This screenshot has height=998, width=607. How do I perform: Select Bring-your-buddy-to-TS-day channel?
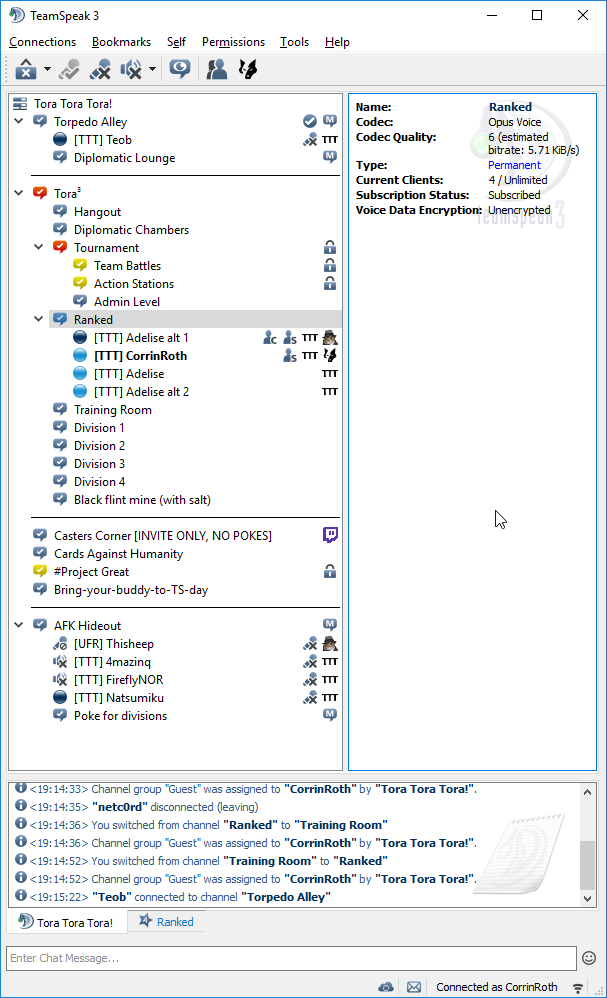tap(130, 590)
